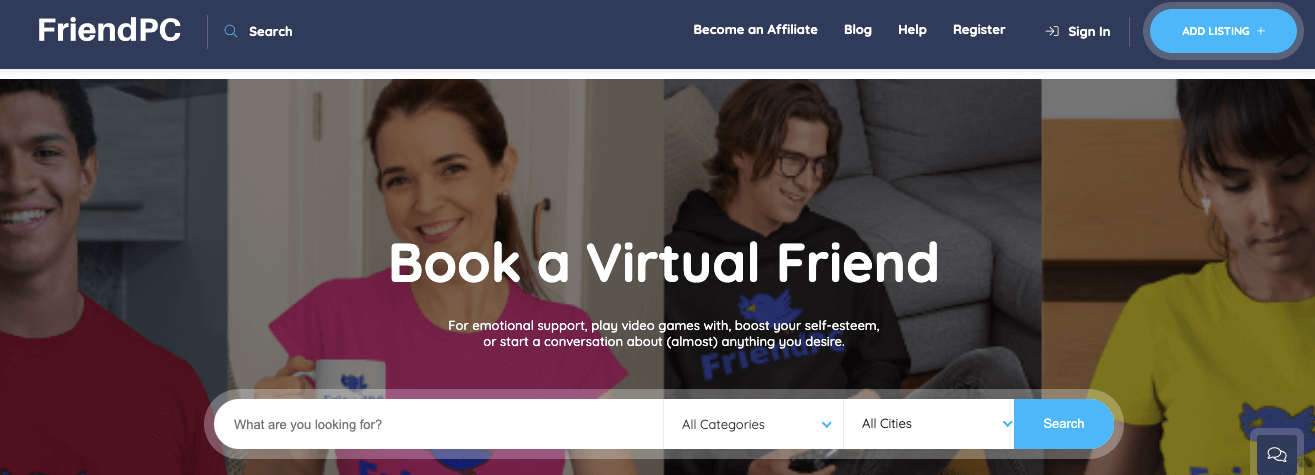Open the All Categories selector
1315x475 pixels.
[x=754, y=424]
